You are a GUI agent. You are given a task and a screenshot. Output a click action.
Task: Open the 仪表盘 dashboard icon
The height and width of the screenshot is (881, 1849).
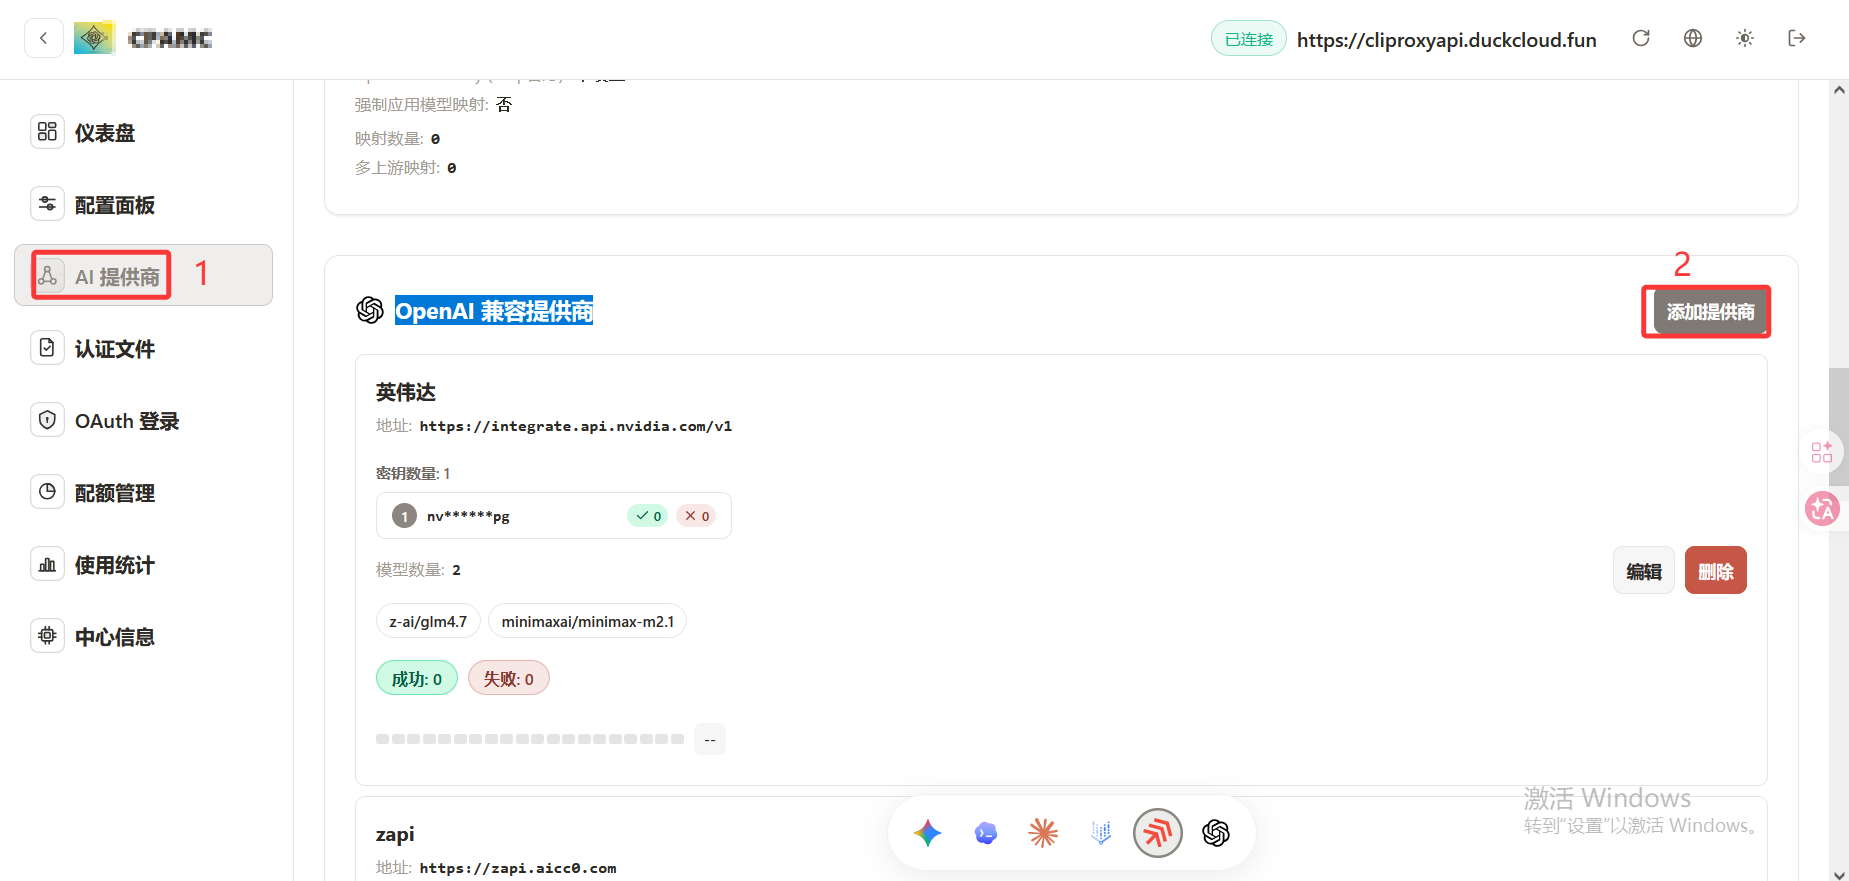pos(47,132)
